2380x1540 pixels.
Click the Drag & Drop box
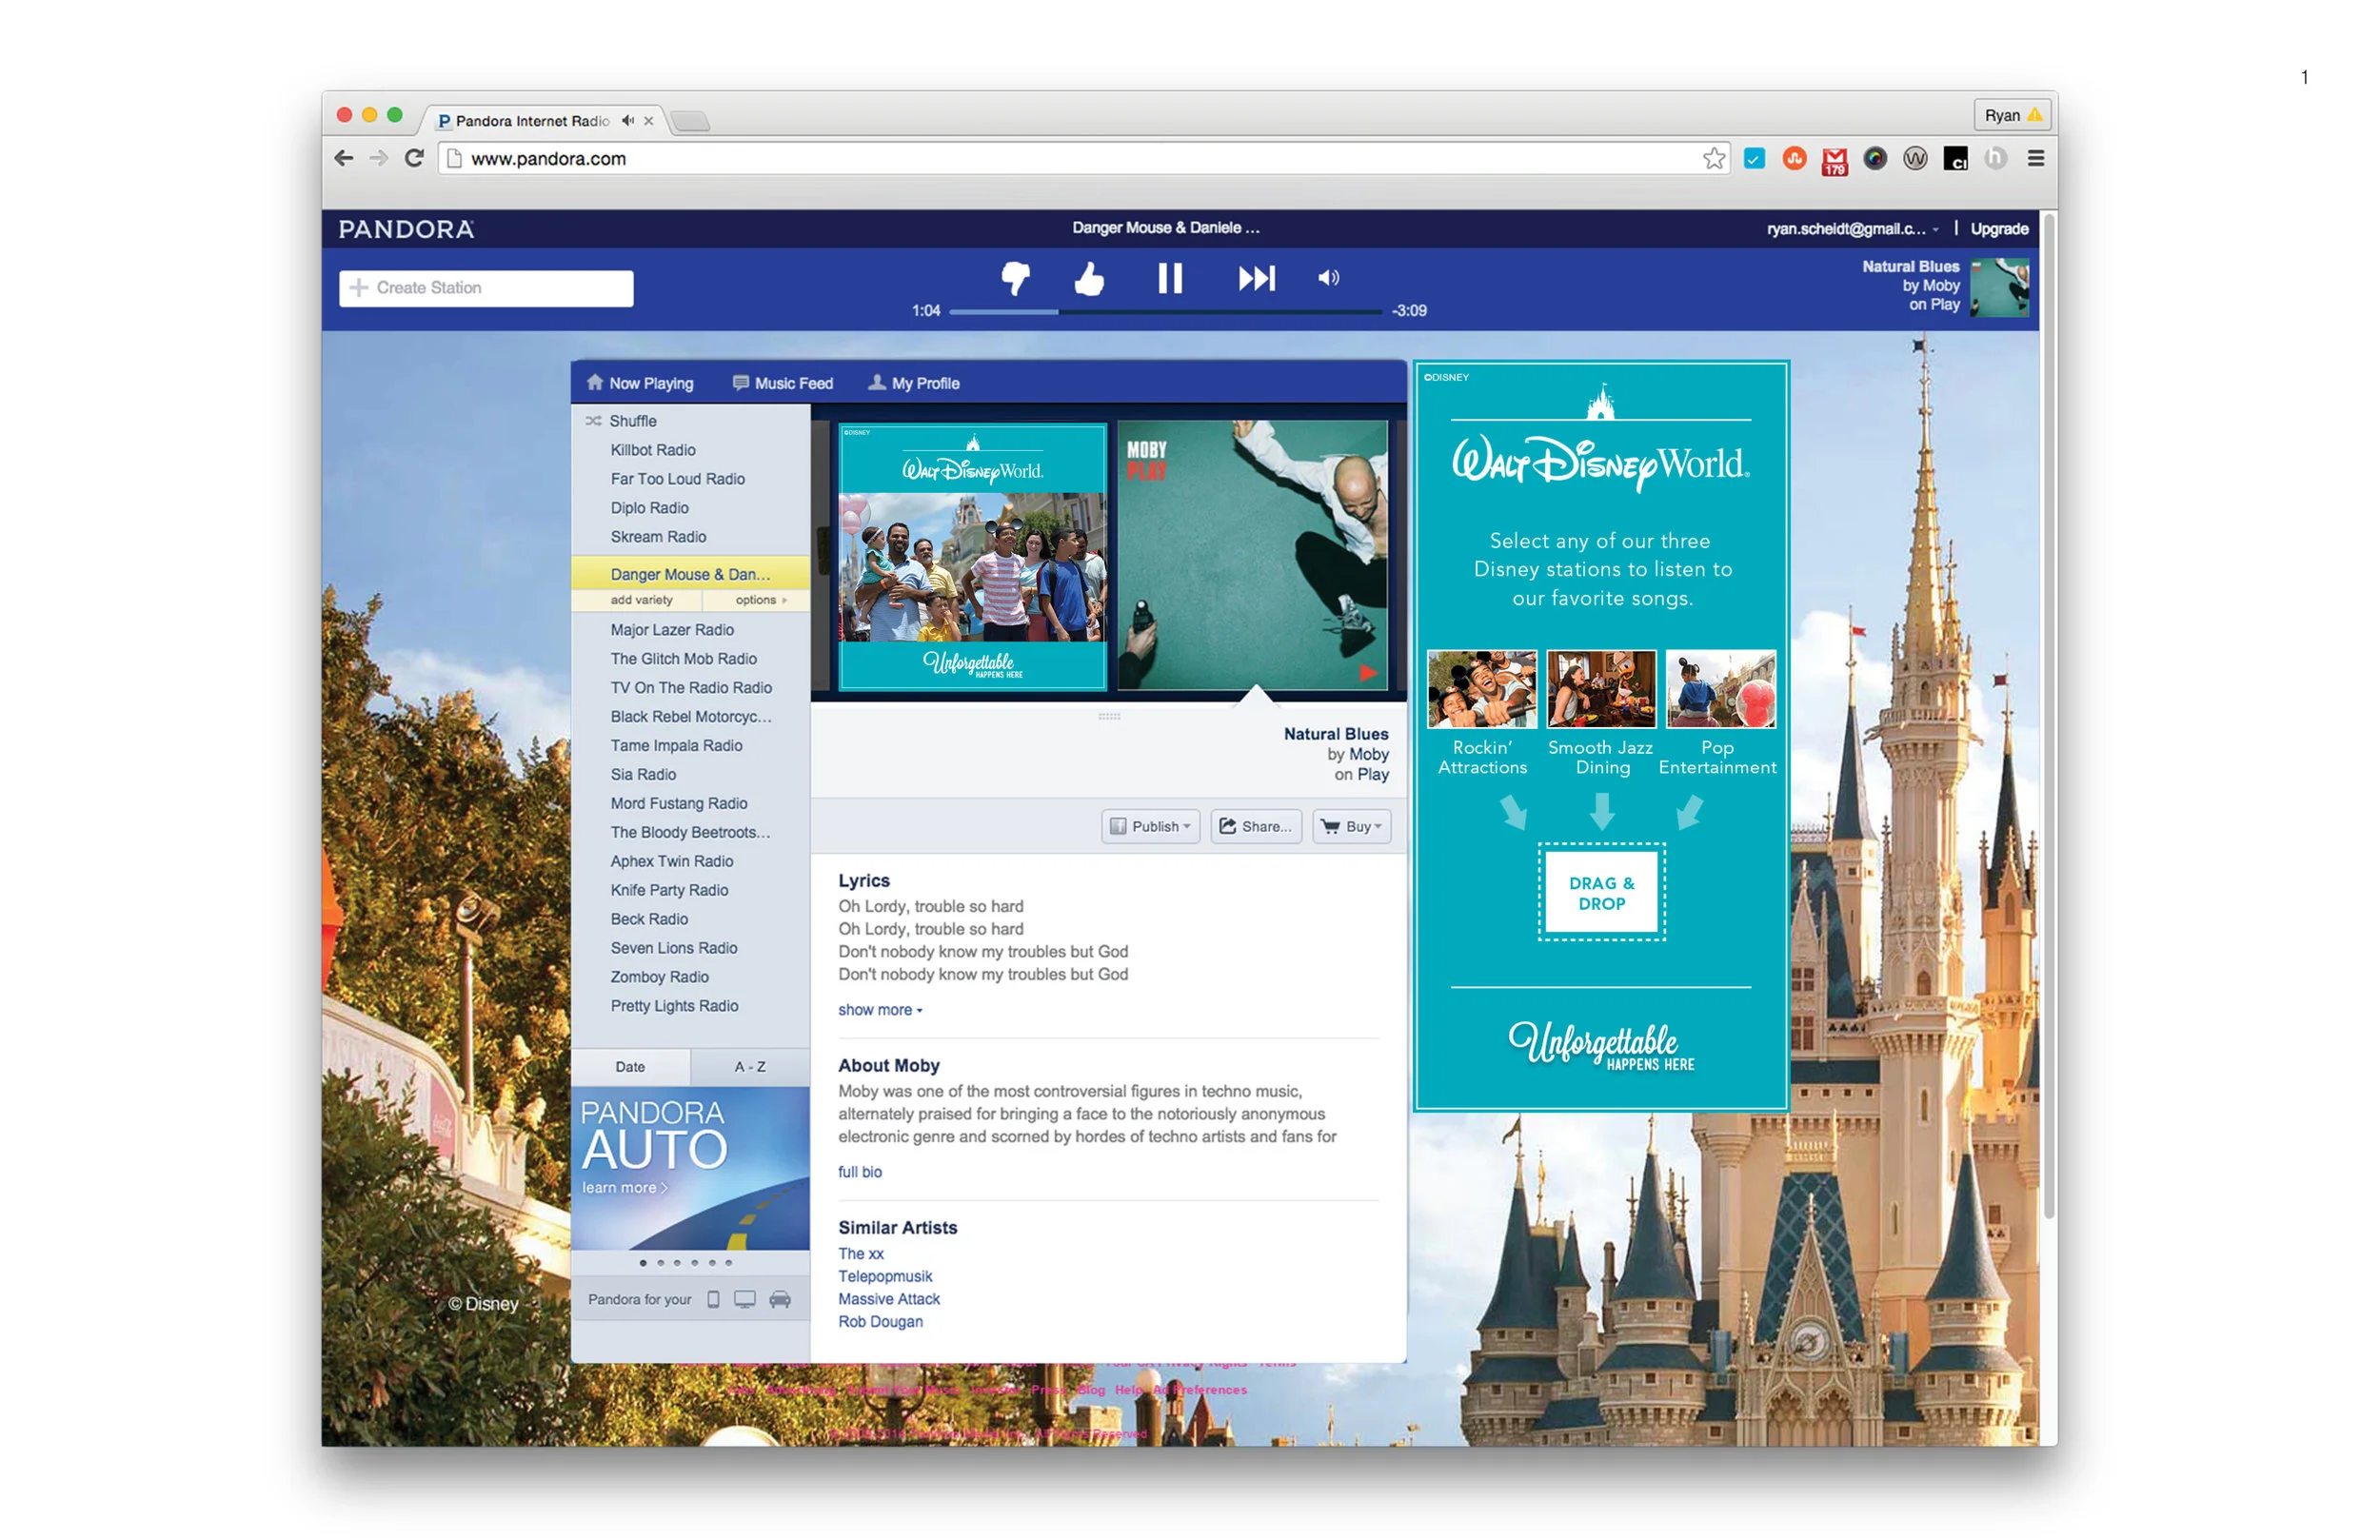coord(1601,892)
